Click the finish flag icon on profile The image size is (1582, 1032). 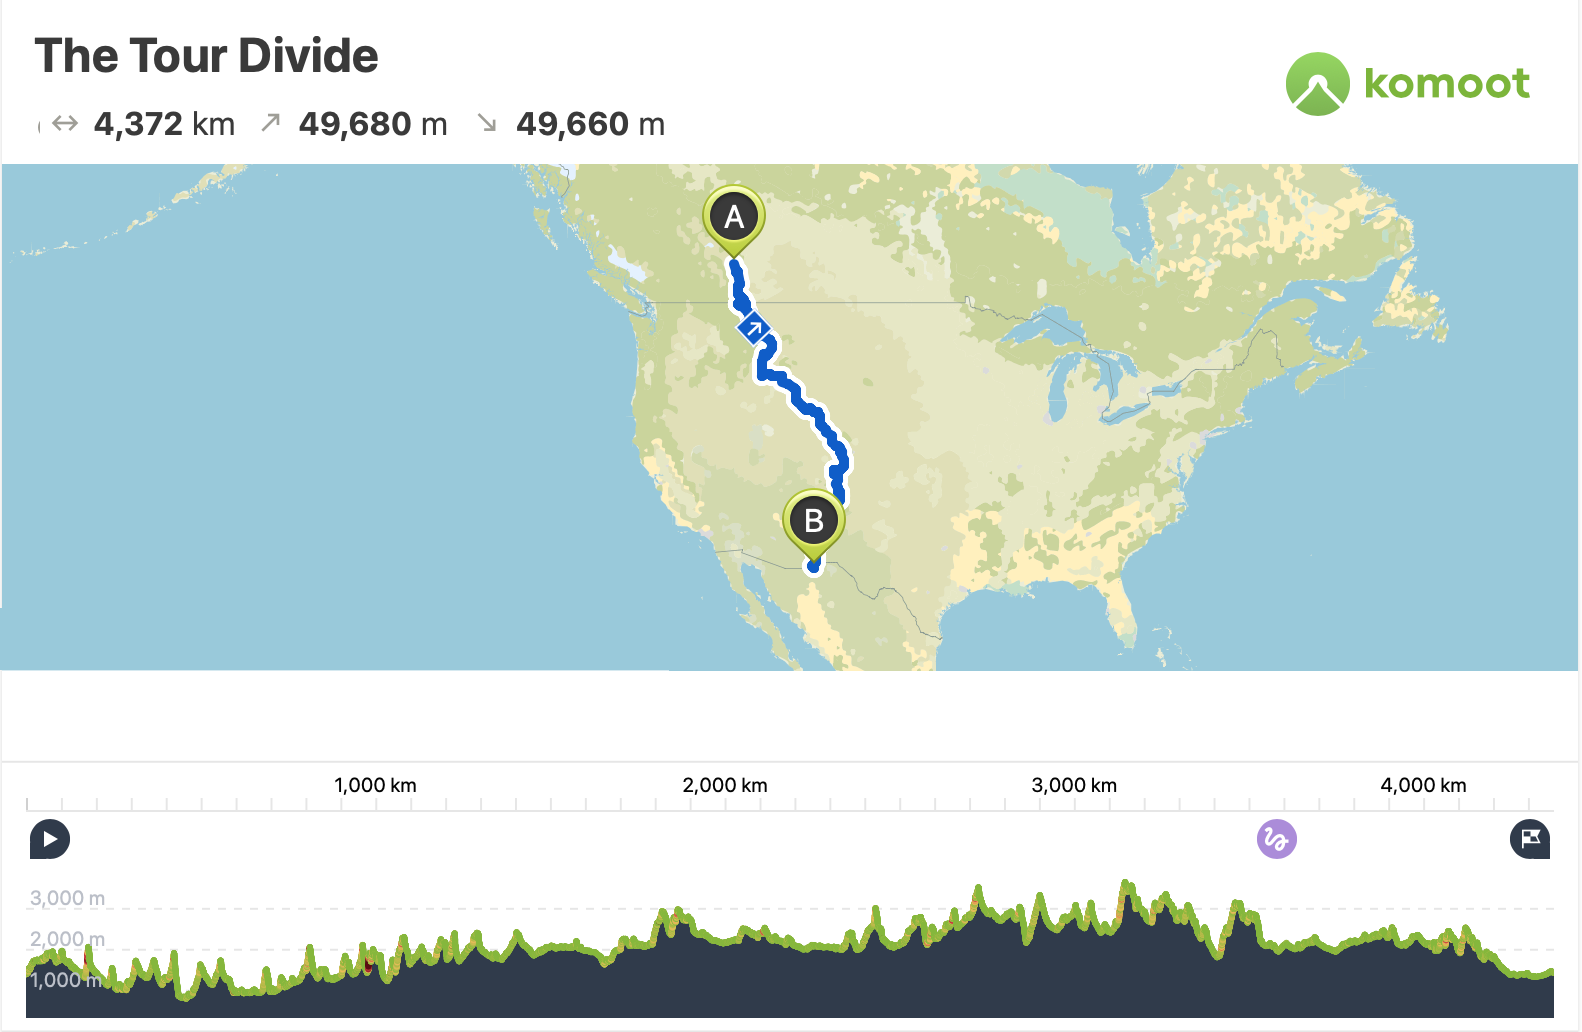[1529, 839]
